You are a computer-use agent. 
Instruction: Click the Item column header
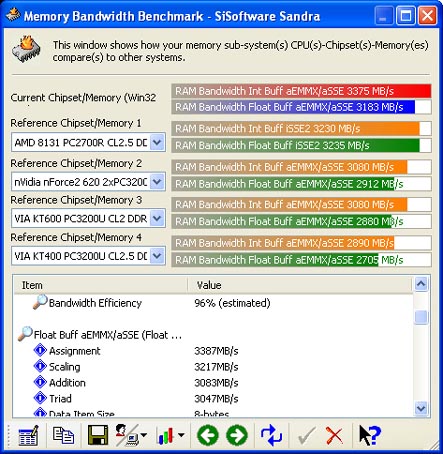100,285
